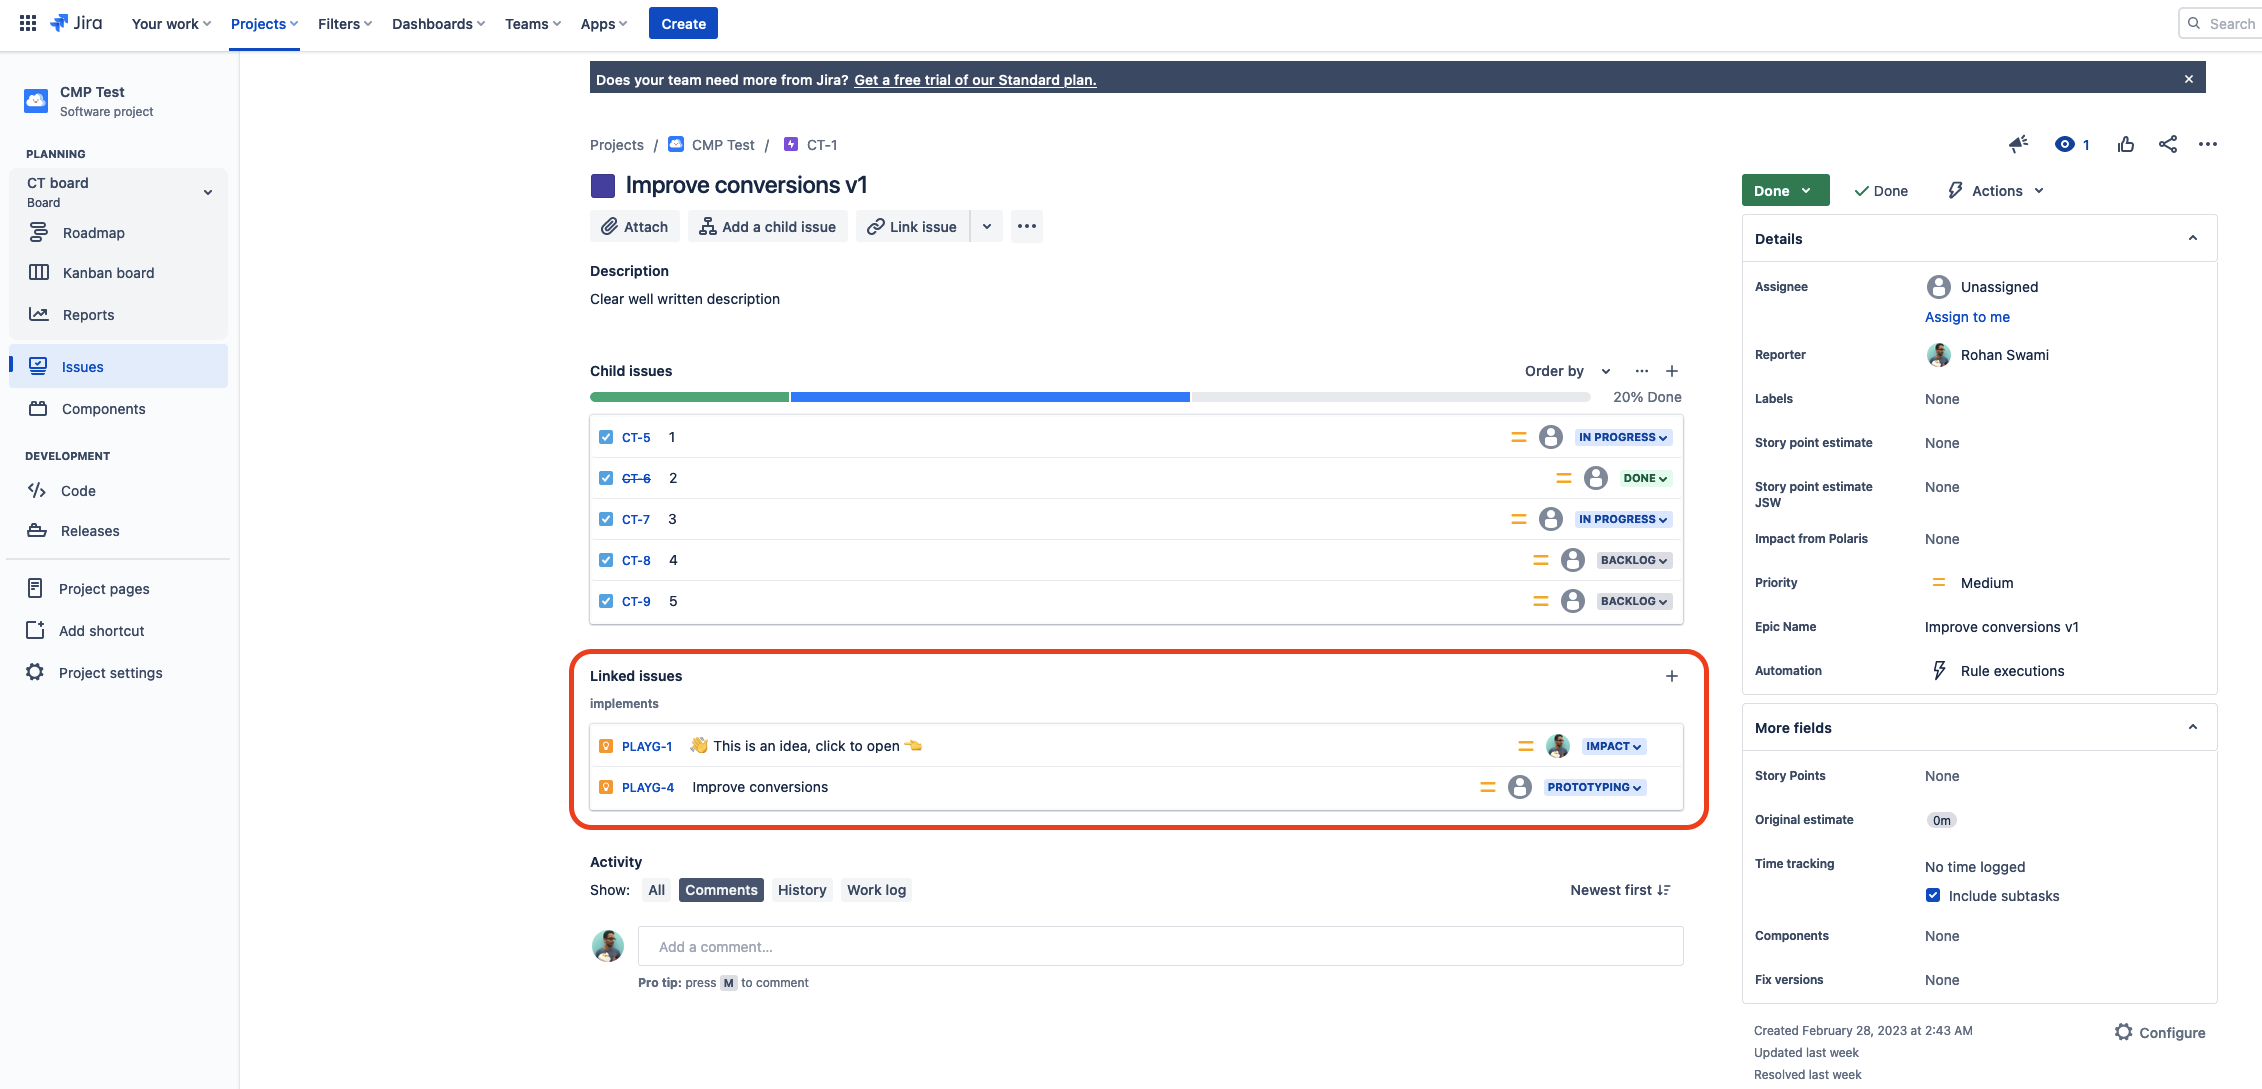Enable the Include subtasks checkbox
The image size is (2262, 1089).
1932,895
